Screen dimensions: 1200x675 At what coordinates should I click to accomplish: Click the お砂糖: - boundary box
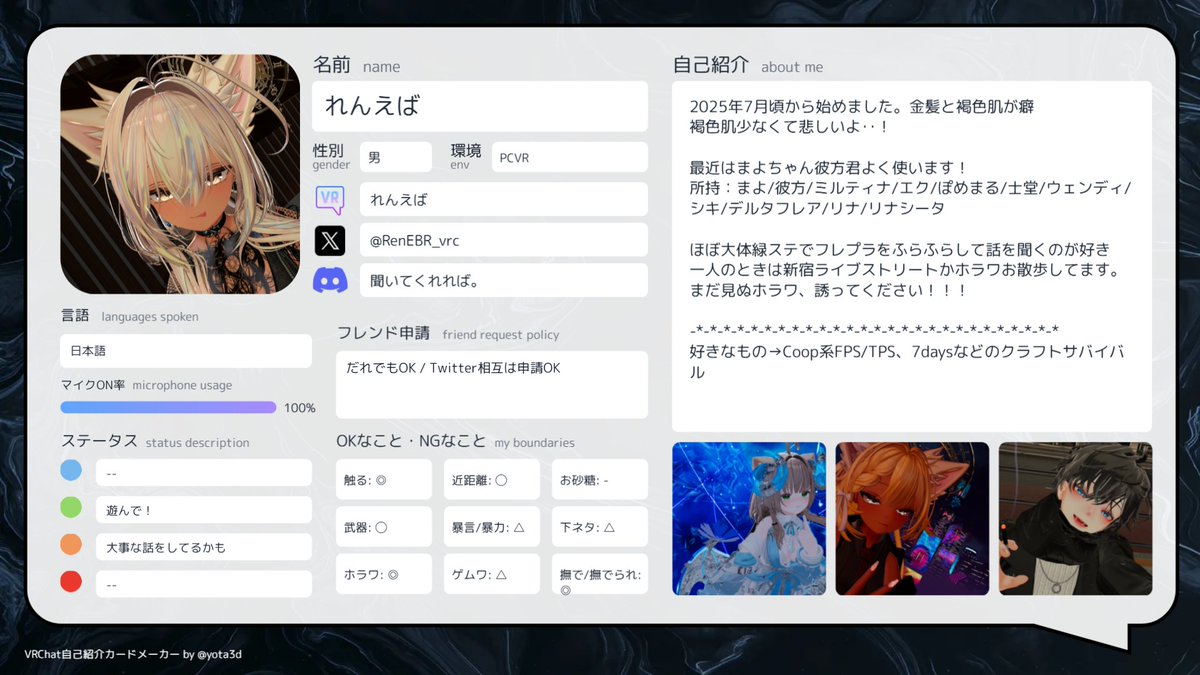(600, 479)
